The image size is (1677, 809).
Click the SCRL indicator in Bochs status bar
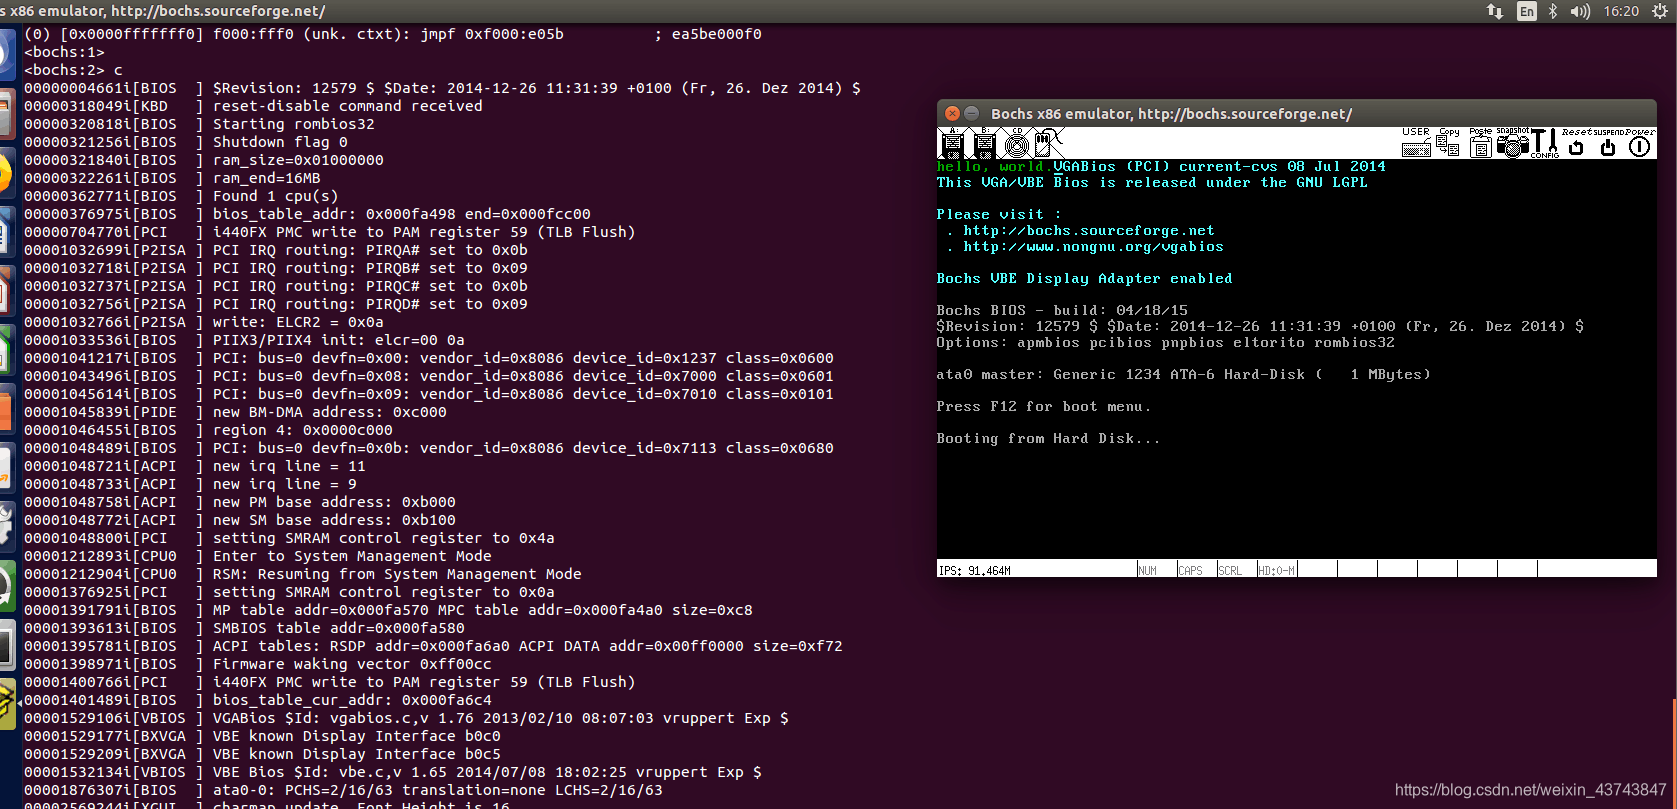(x=1230, y=570)
